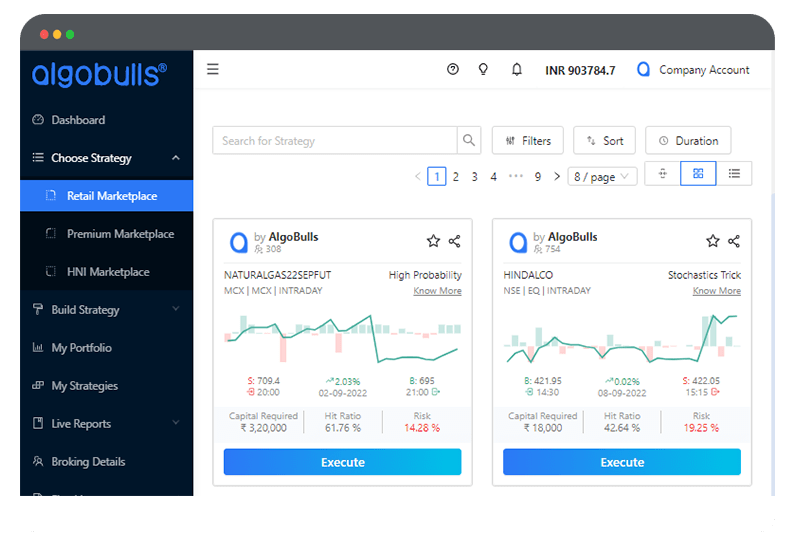Toggle favorite star on HINDALCO card
The height and width of the screenshot is (545, 796).
click(713, 241)
